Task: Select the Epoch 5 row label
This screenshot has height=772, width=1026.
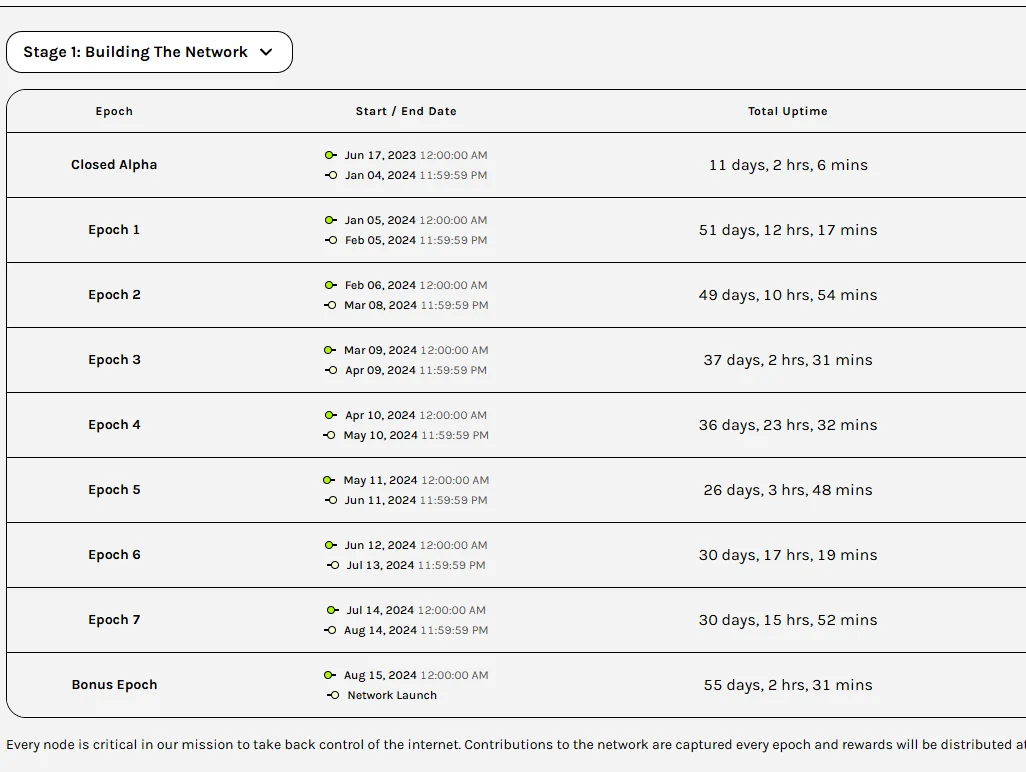Action: [x=114, y=490]
